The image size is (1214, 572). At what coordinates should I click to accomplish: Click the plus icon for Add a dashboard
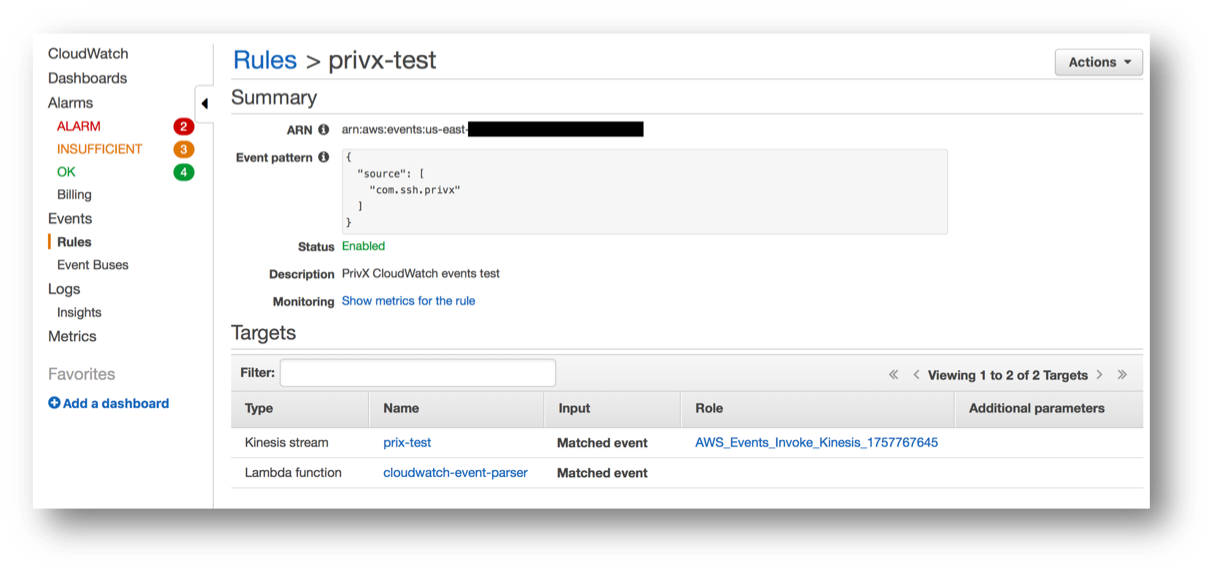point(54,403)
